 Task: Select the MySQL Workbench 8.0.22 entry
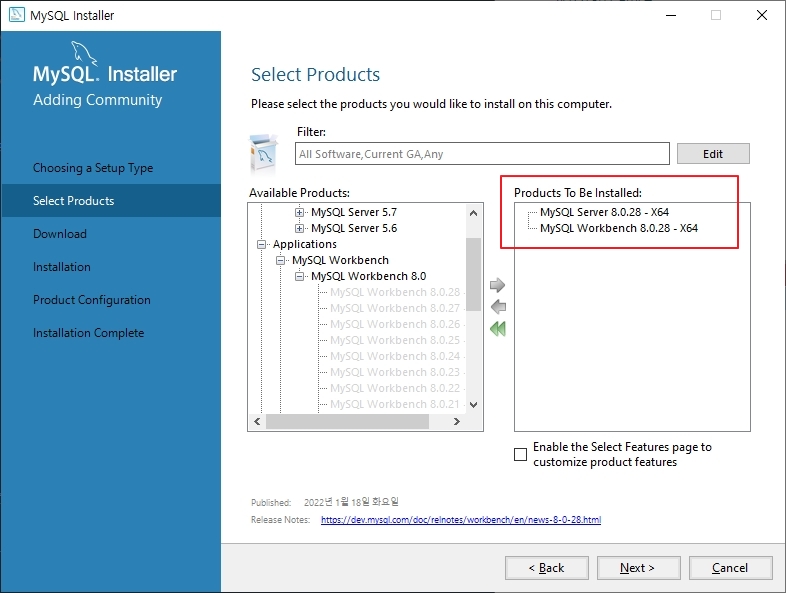pyautogui.click(x=395, y=388)
